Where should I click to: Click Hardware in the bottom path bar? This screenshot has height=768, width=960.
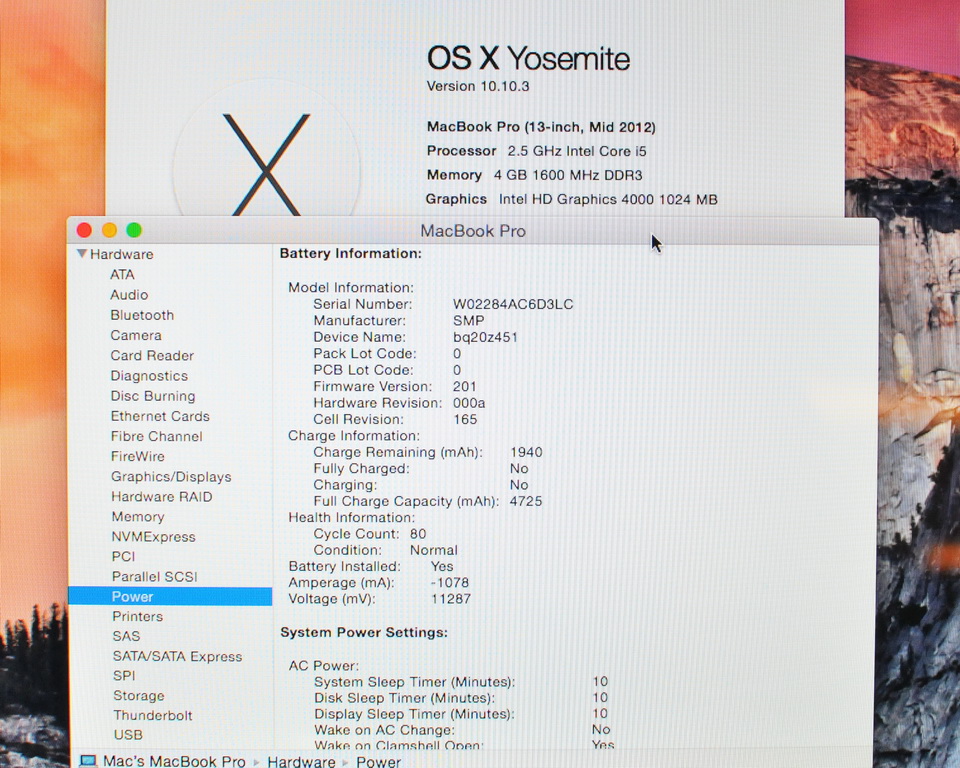coord(301,762)
